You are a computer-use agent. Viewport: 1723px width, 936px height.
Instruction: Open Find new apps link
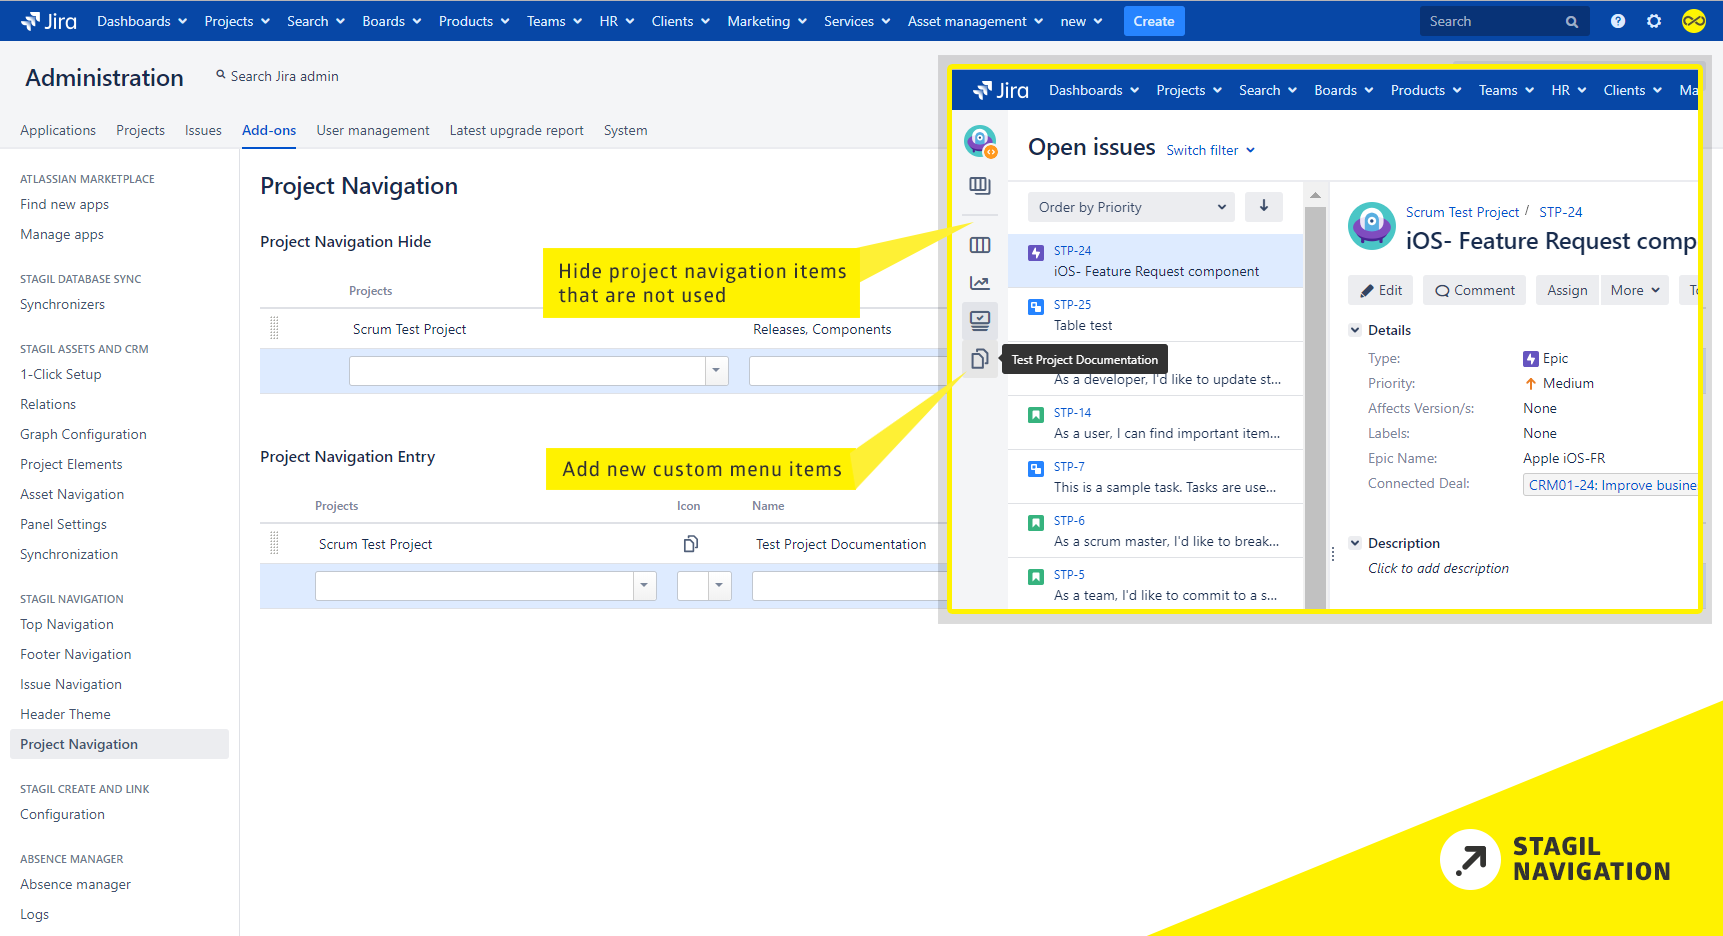(x=65, y=204)
